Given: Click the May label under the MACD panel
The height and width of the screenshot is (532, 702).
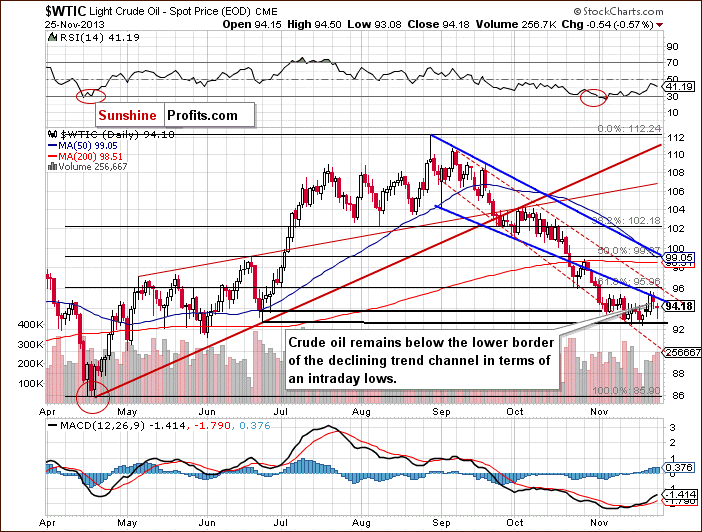Looking at the screenshot, I should point(127,523).
